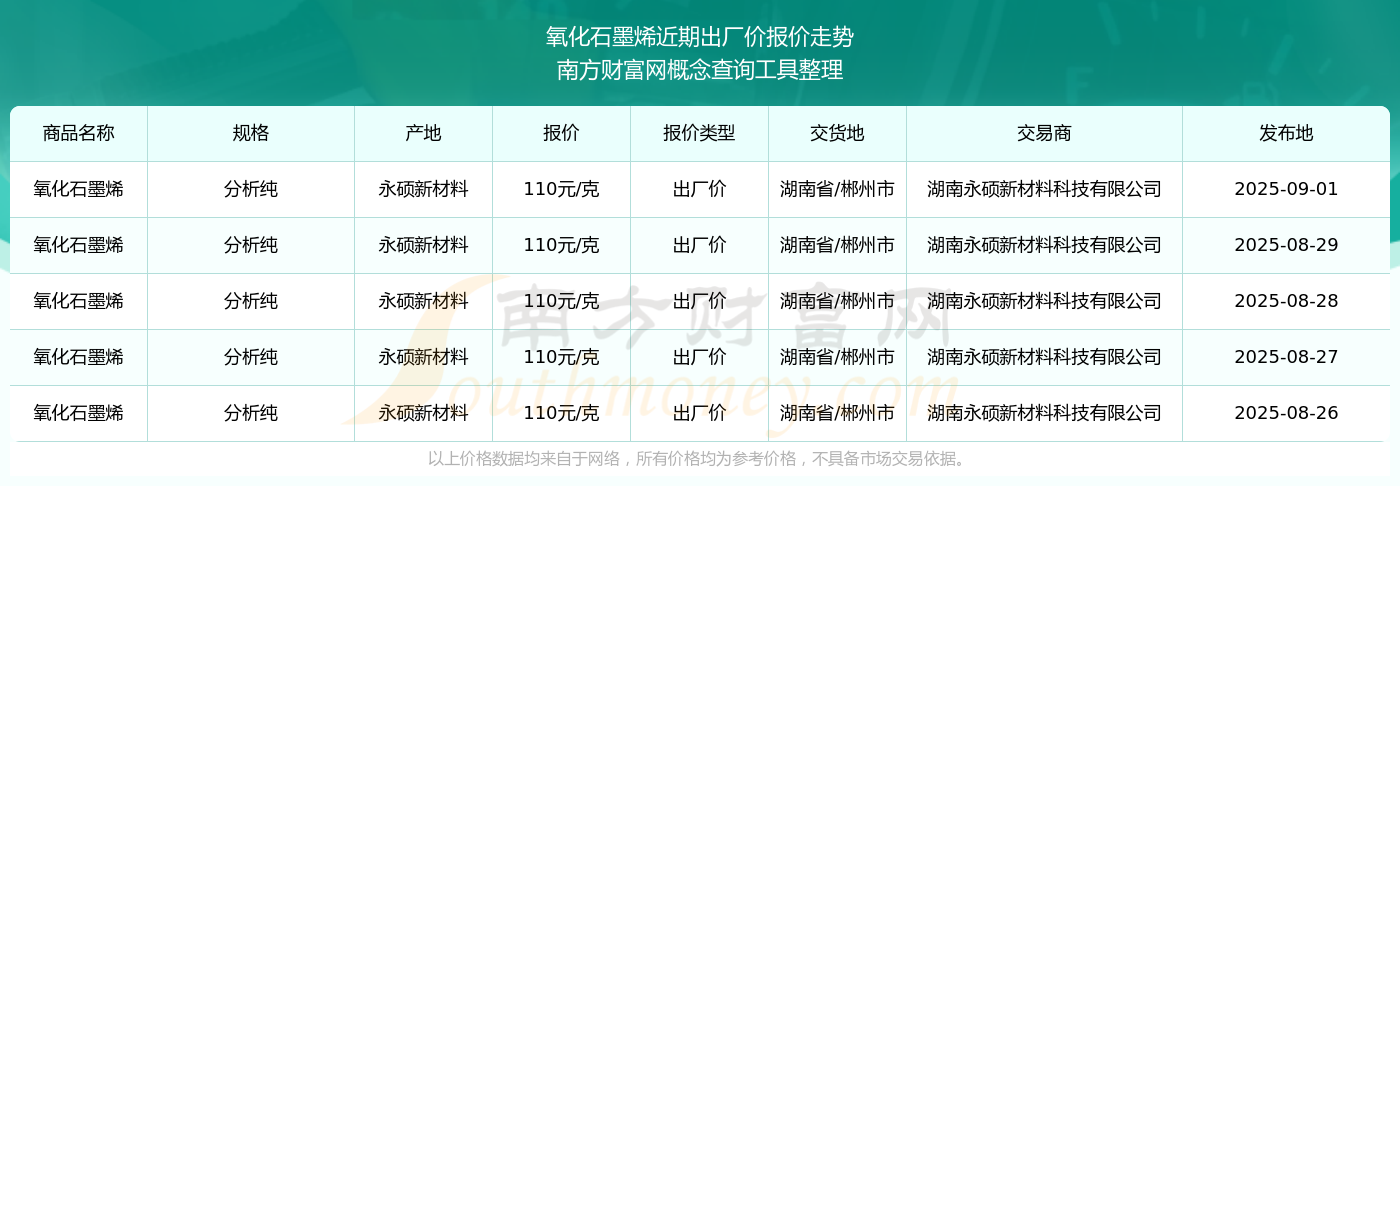Click 出厂价 in the 2025-09-01 row
1400x1205 pixels.
pyautogui.click(x=699, y=189)
